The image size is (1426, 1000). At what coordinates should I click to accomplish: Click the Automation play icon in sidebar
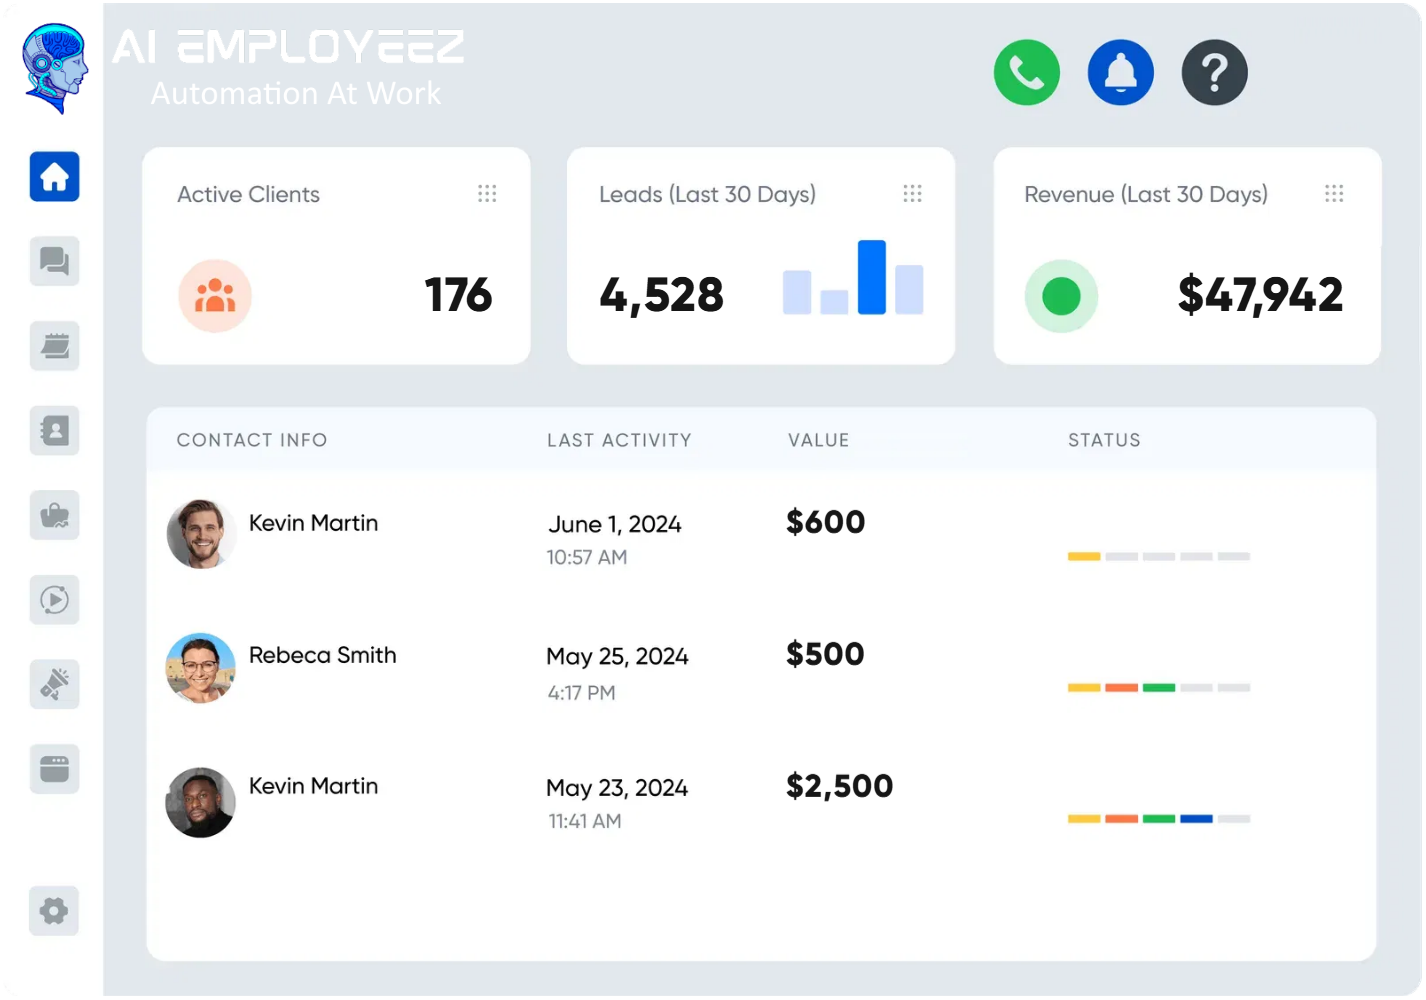[x=54, y=600]
